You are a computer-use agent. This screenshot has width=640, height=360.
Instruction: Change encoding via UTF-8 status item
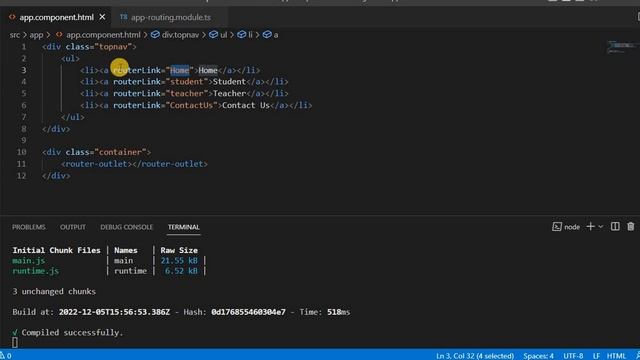pyautogui.click(x=573, y=356)
